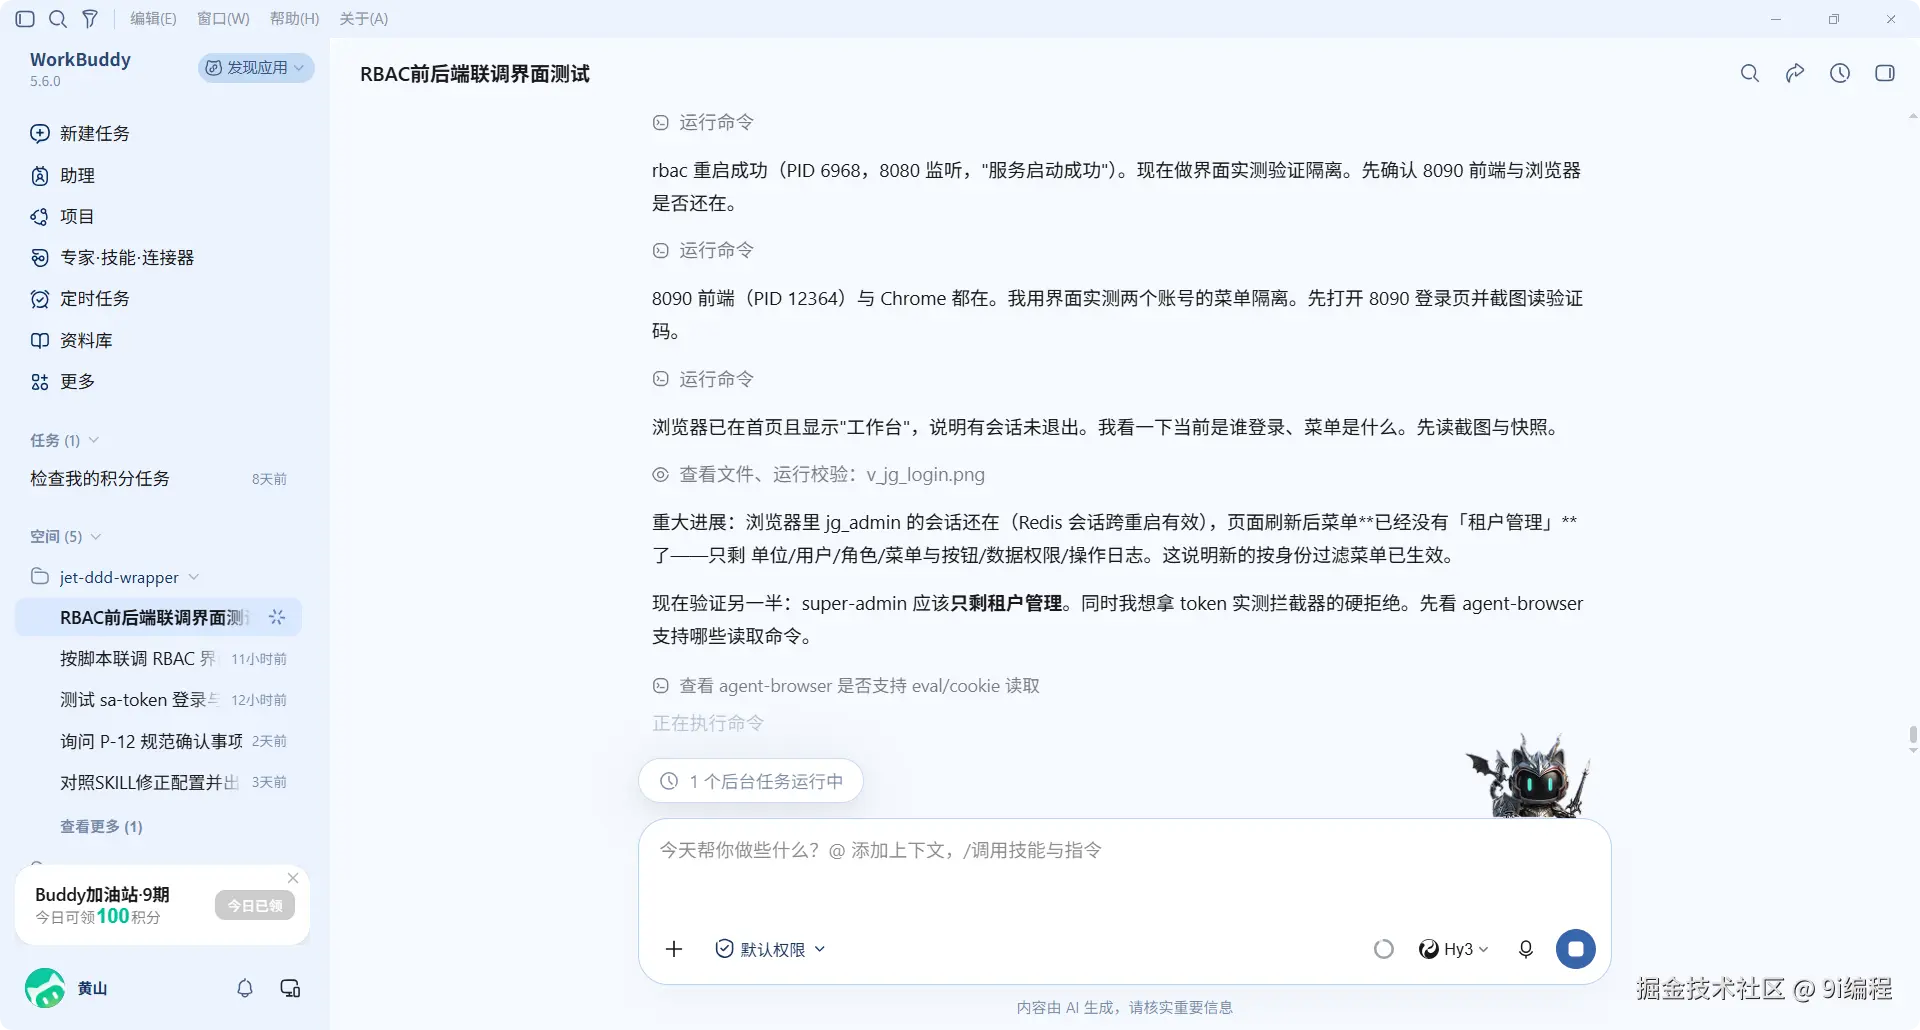Open the history clock icon in header
The image size is (1920, 1030).
1840,73
